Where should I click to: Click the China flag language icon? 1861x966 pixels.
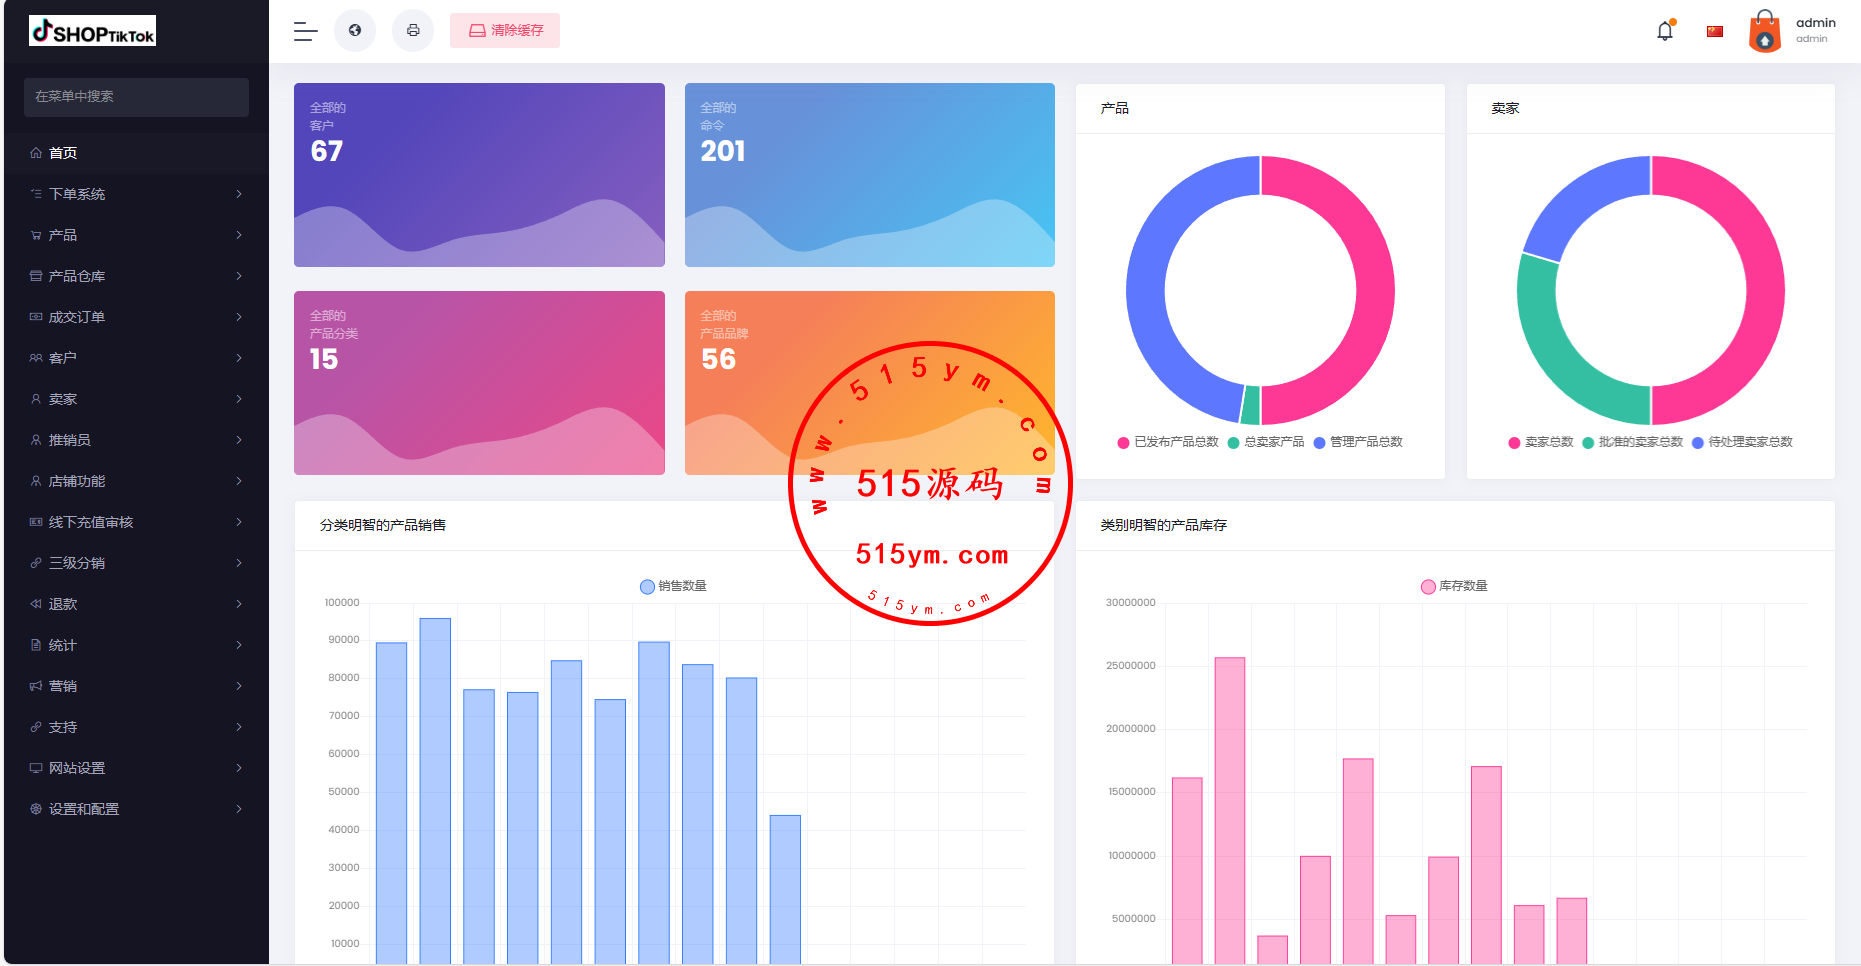click(x=1715, y=31)
